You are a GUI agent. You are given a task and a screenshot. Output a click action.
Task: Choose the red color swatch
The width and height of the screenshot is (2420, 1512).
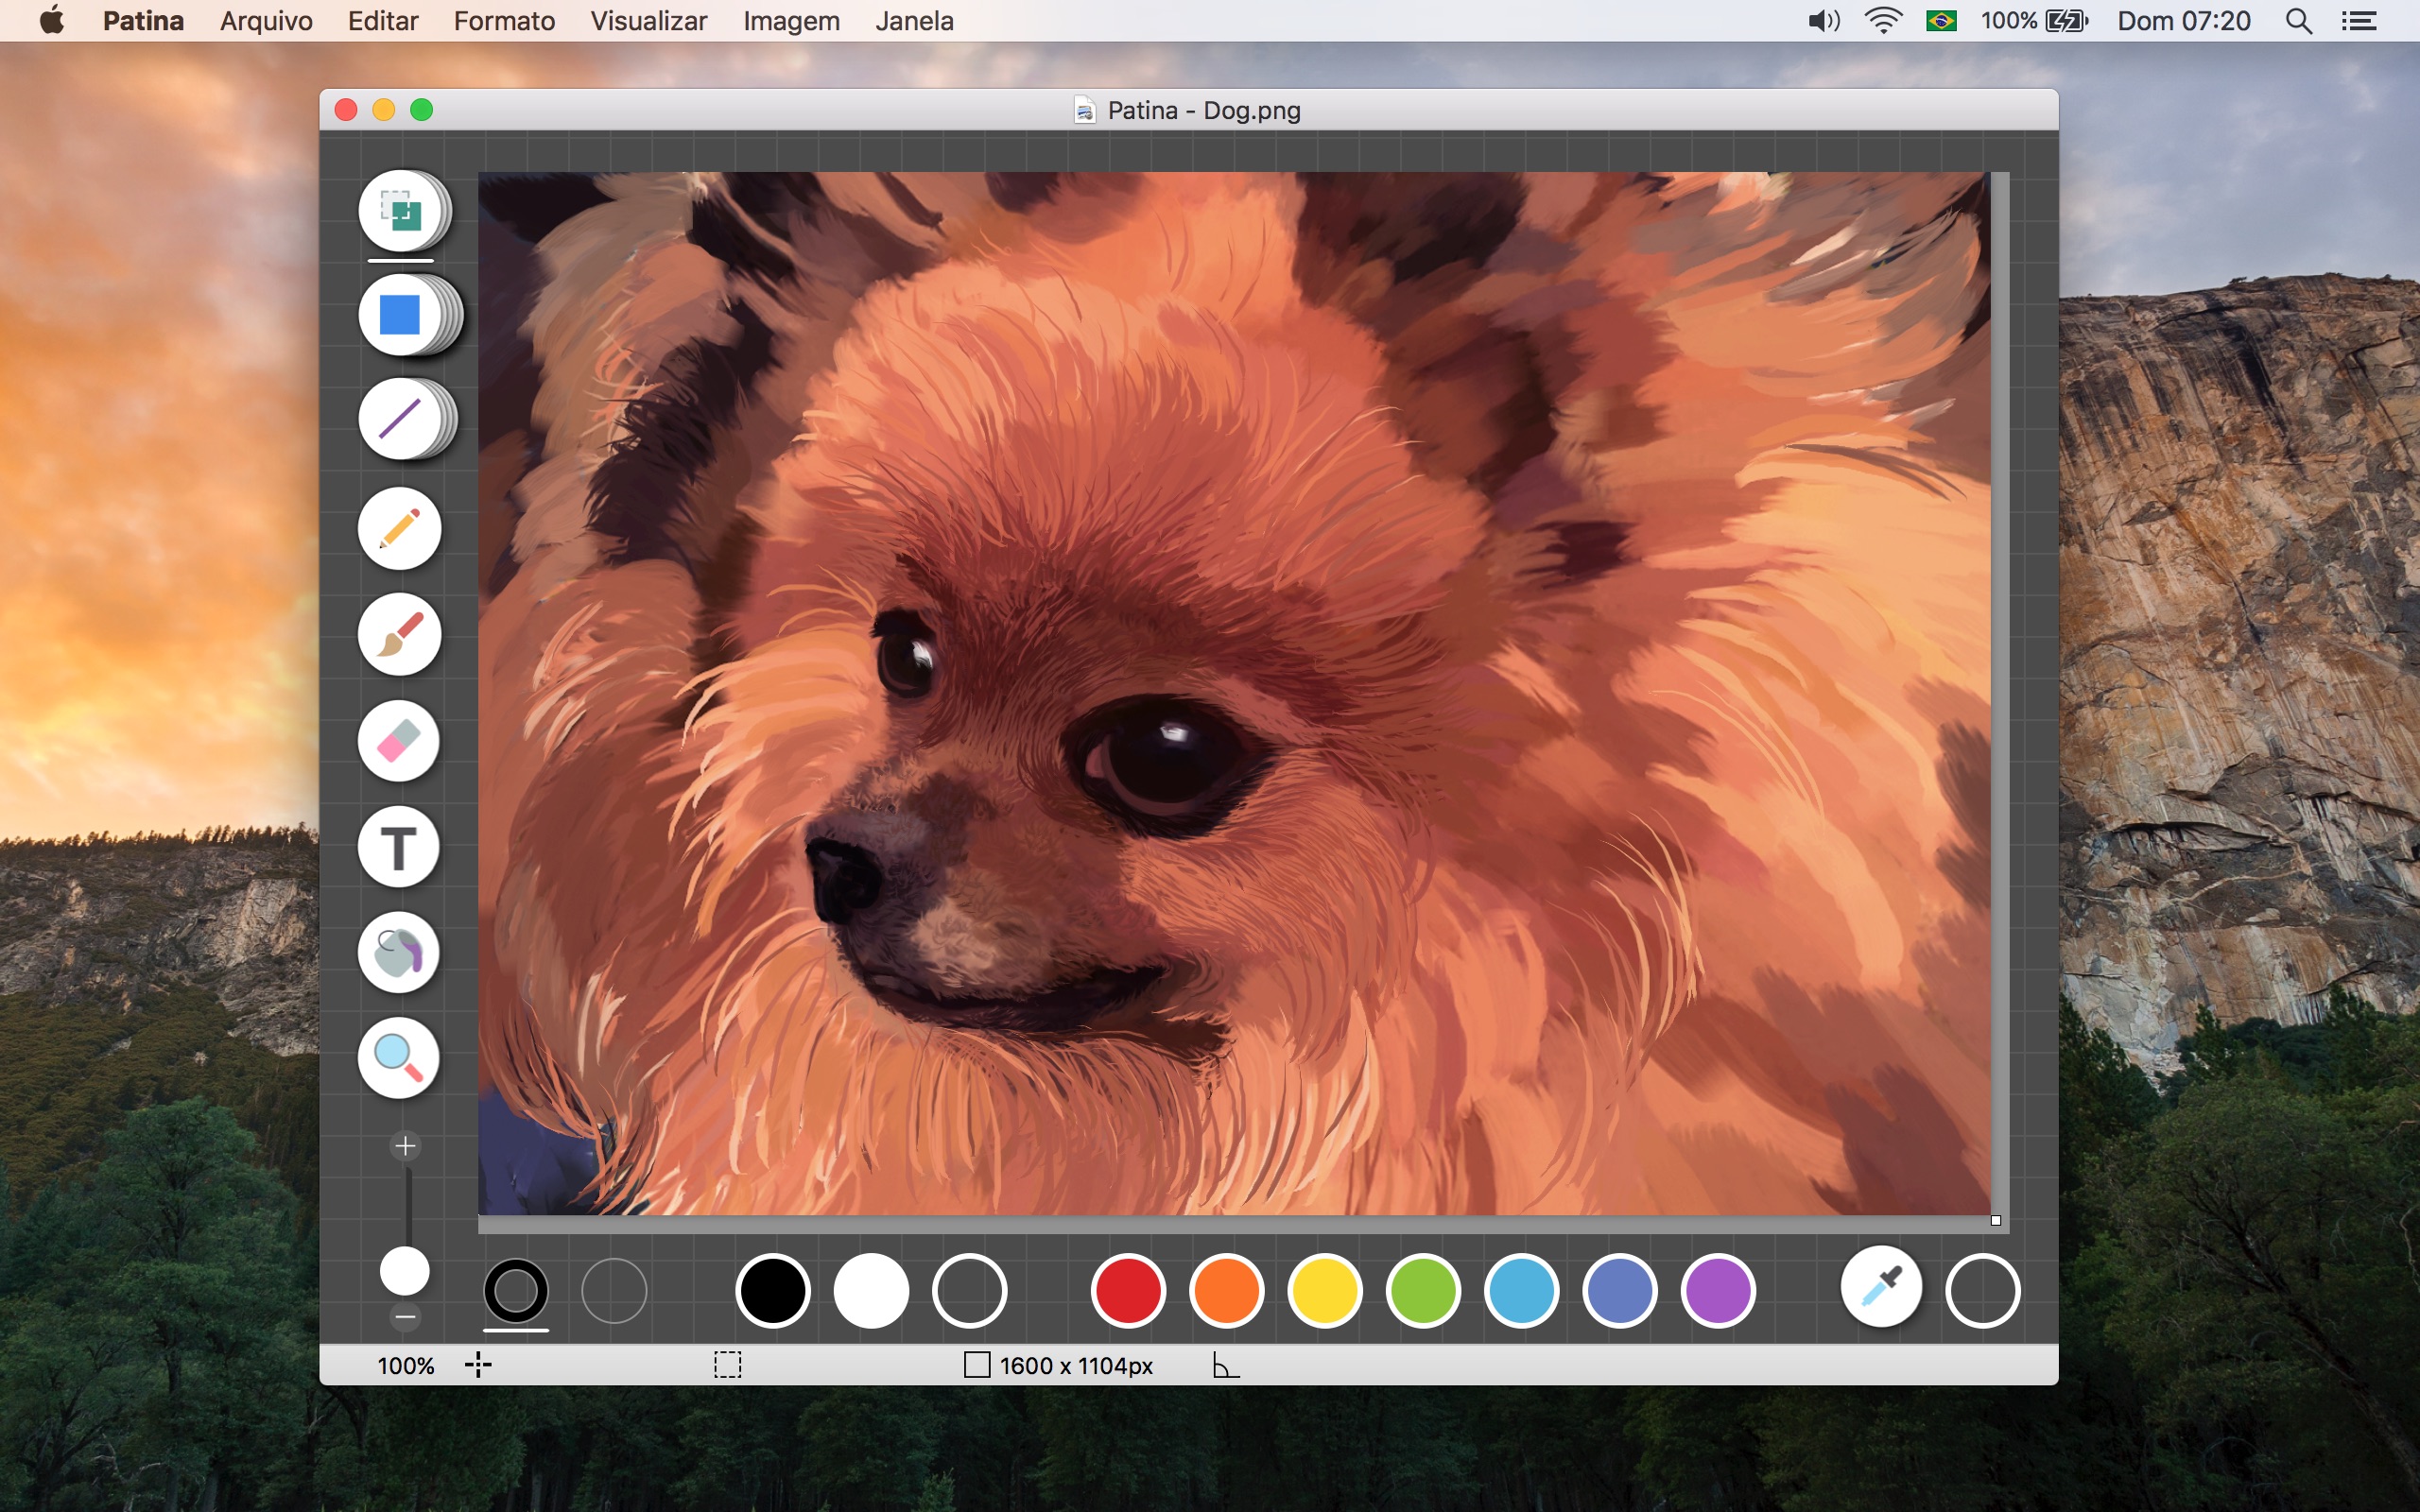click(1128, 1290)
